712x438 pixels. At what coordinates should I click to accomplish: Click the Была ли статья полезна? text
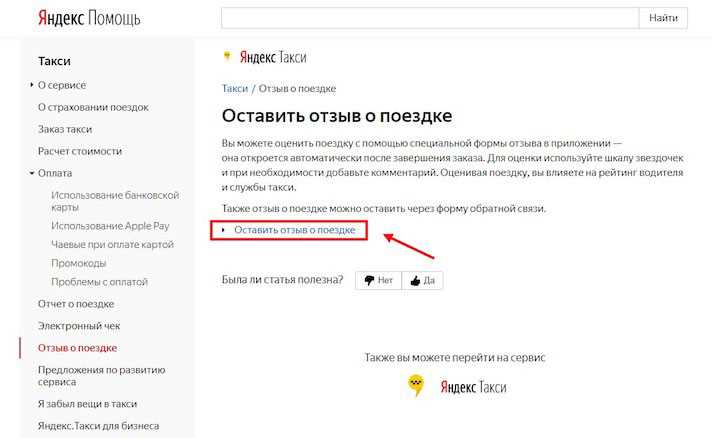(282, 280)
